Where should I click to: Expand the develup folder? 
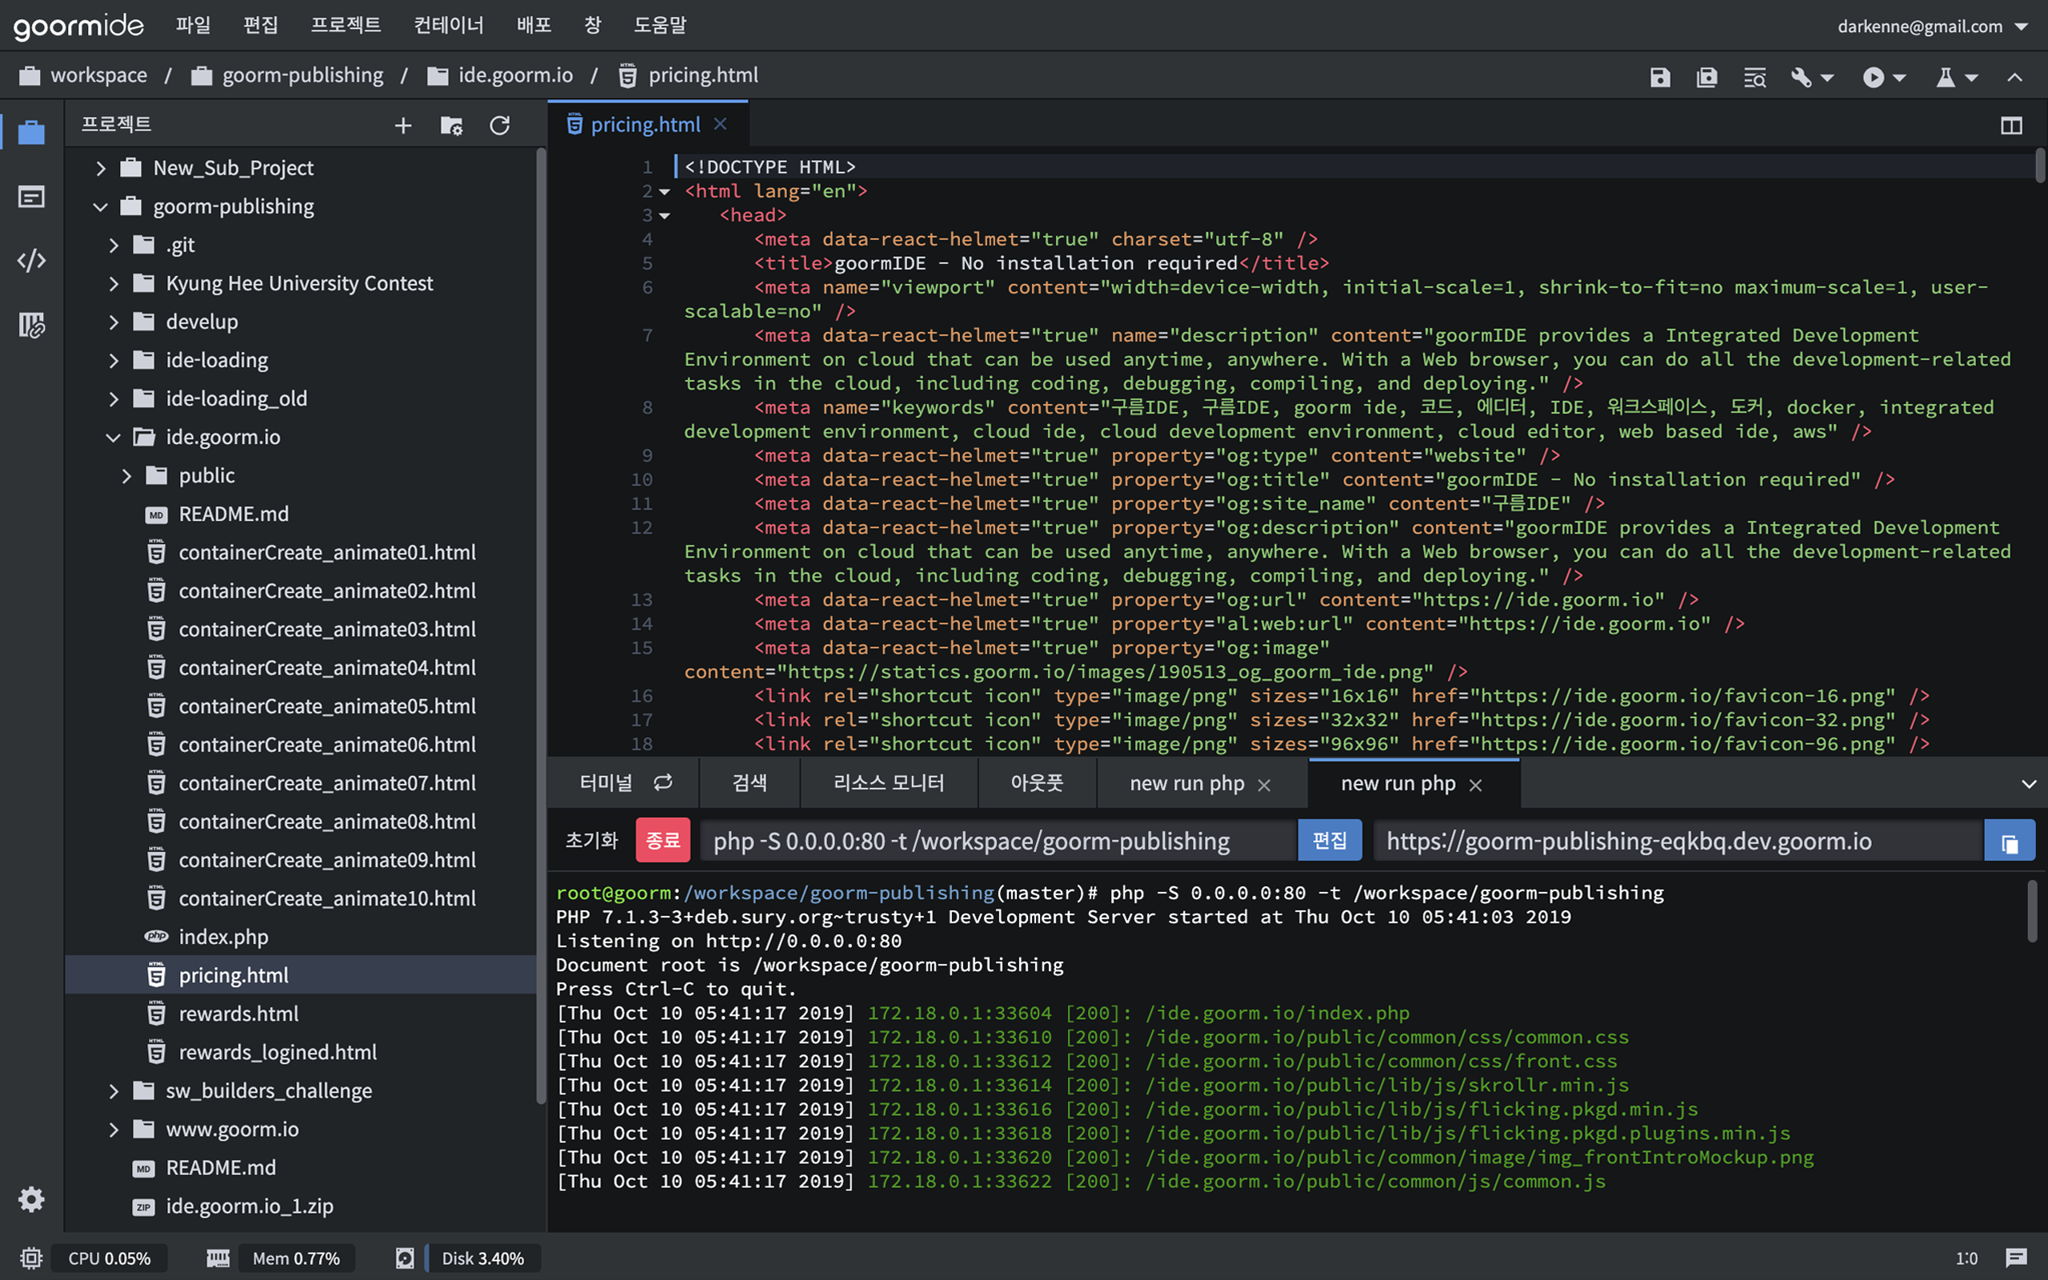pos(114,322)
